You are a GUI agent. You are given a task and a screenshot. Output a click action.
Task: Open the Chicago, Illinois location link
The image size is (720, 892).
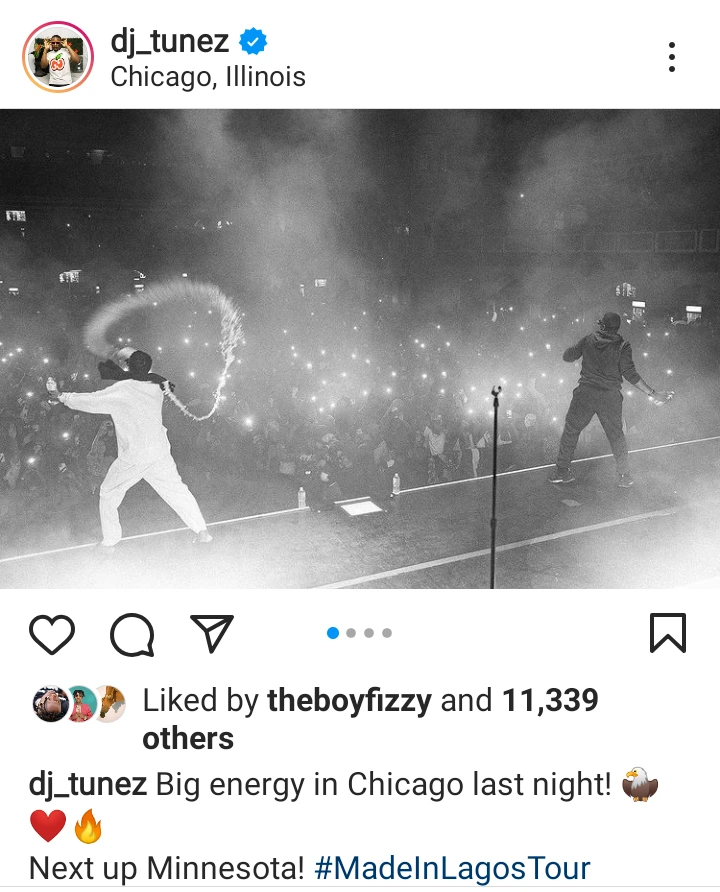(x=208, y=77)
